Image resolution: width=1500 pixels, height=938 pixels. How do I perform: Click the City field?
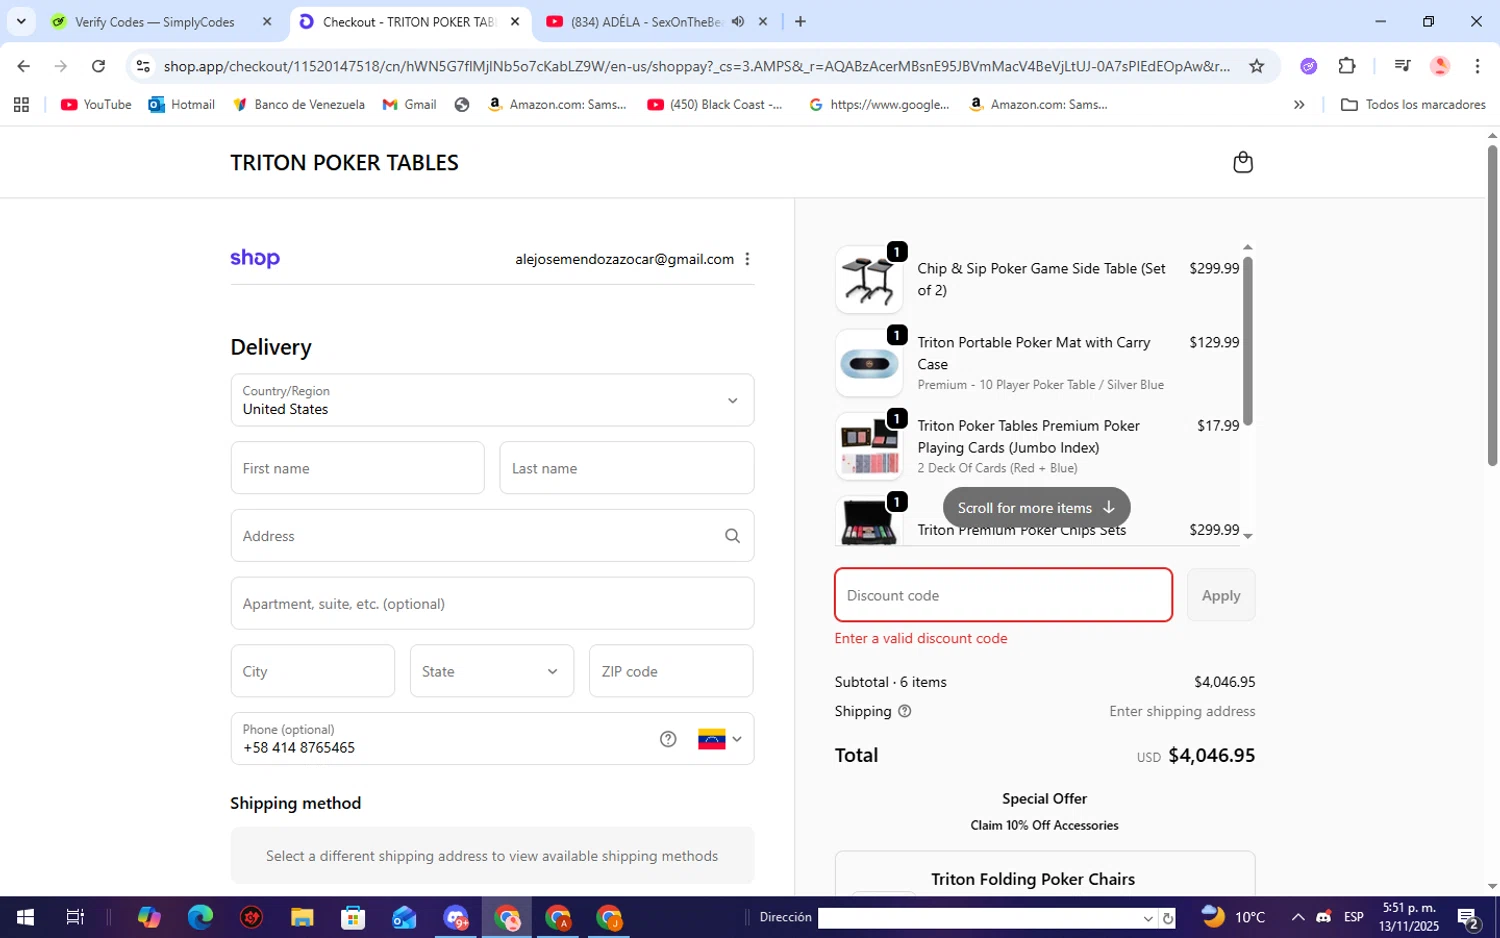312,671
